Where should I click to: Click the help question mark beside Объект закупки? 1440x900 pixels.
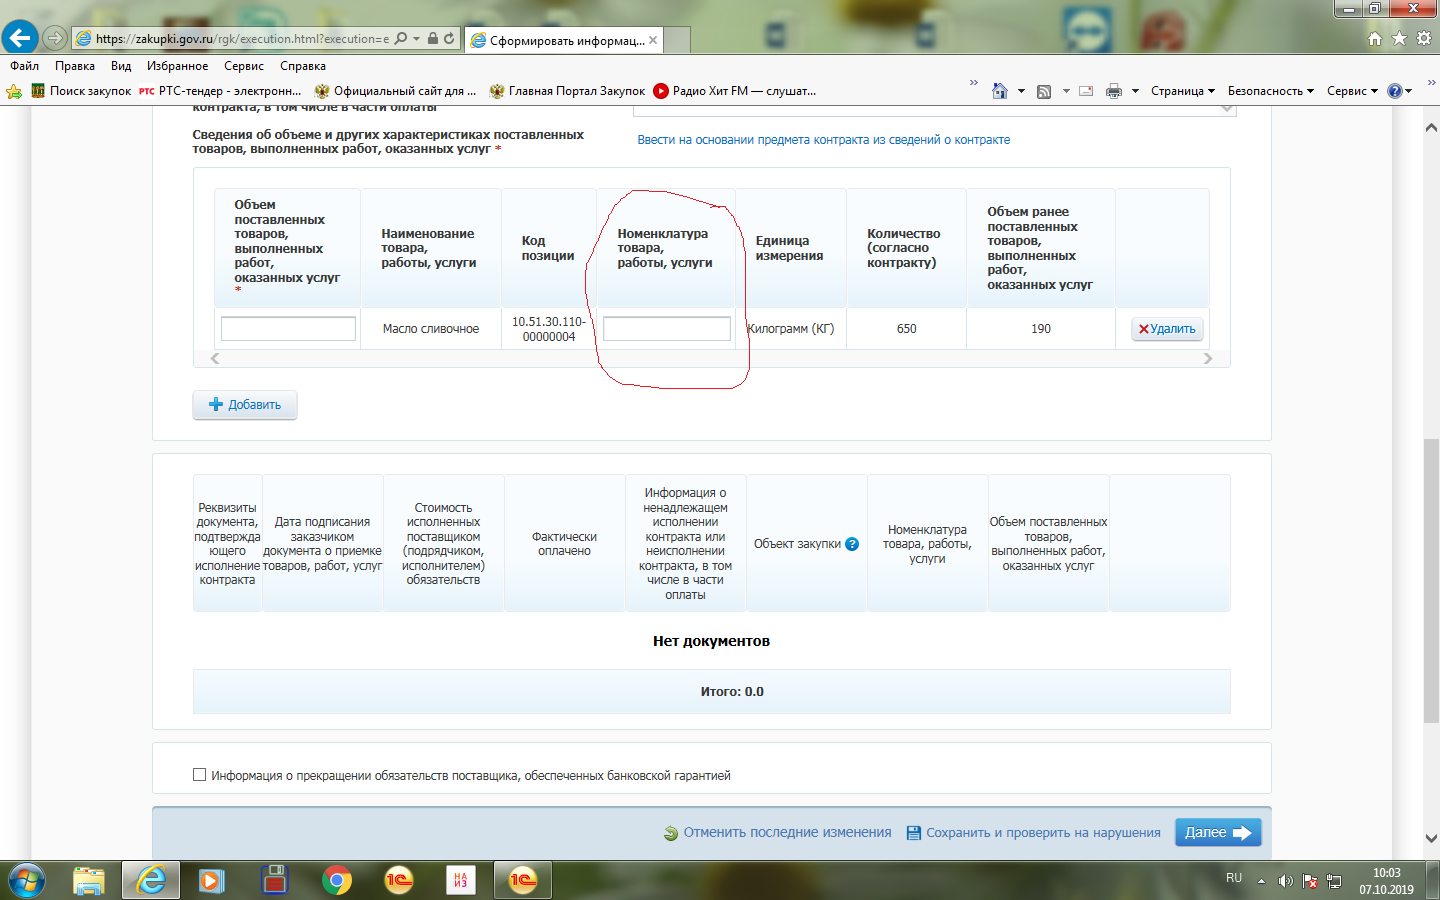coord(852,544)
